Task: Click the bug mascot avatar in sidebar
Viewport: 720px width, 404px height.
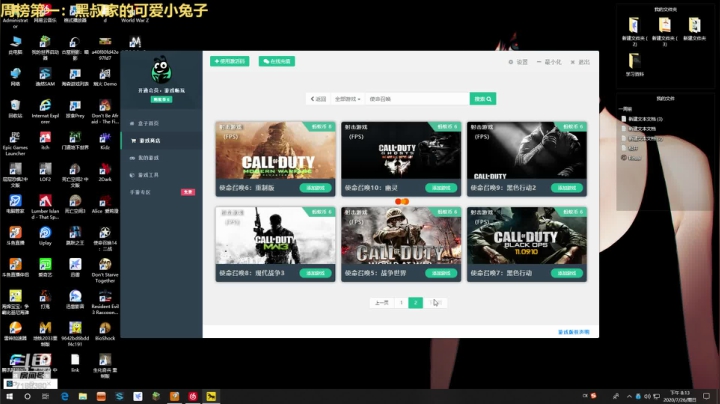Action: pos(161,70)
